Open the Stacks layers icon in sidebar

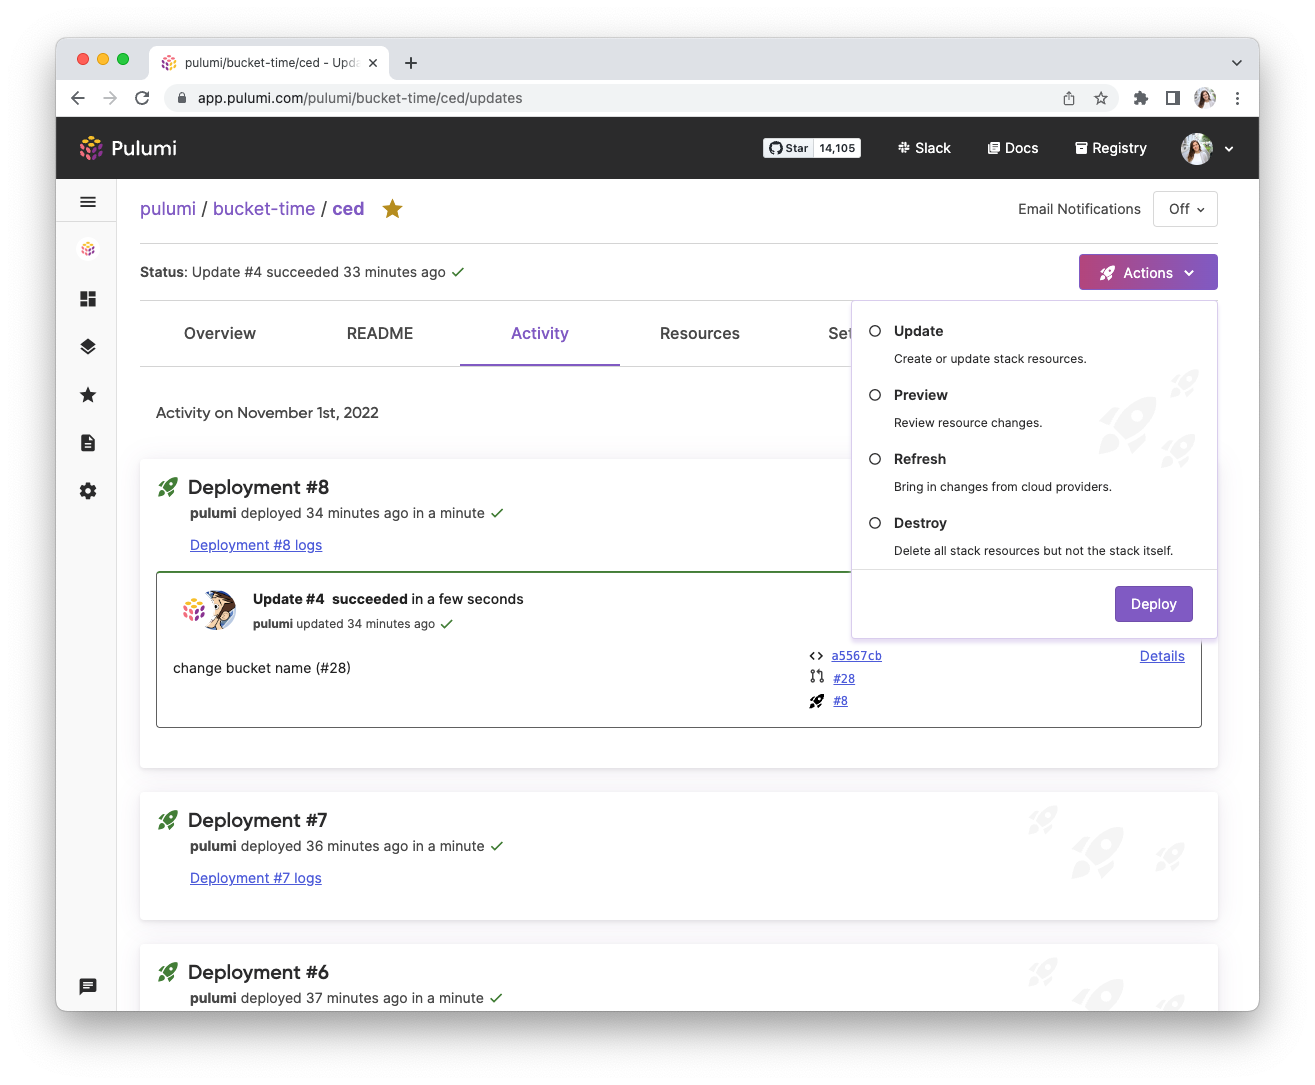coord(88,347)
